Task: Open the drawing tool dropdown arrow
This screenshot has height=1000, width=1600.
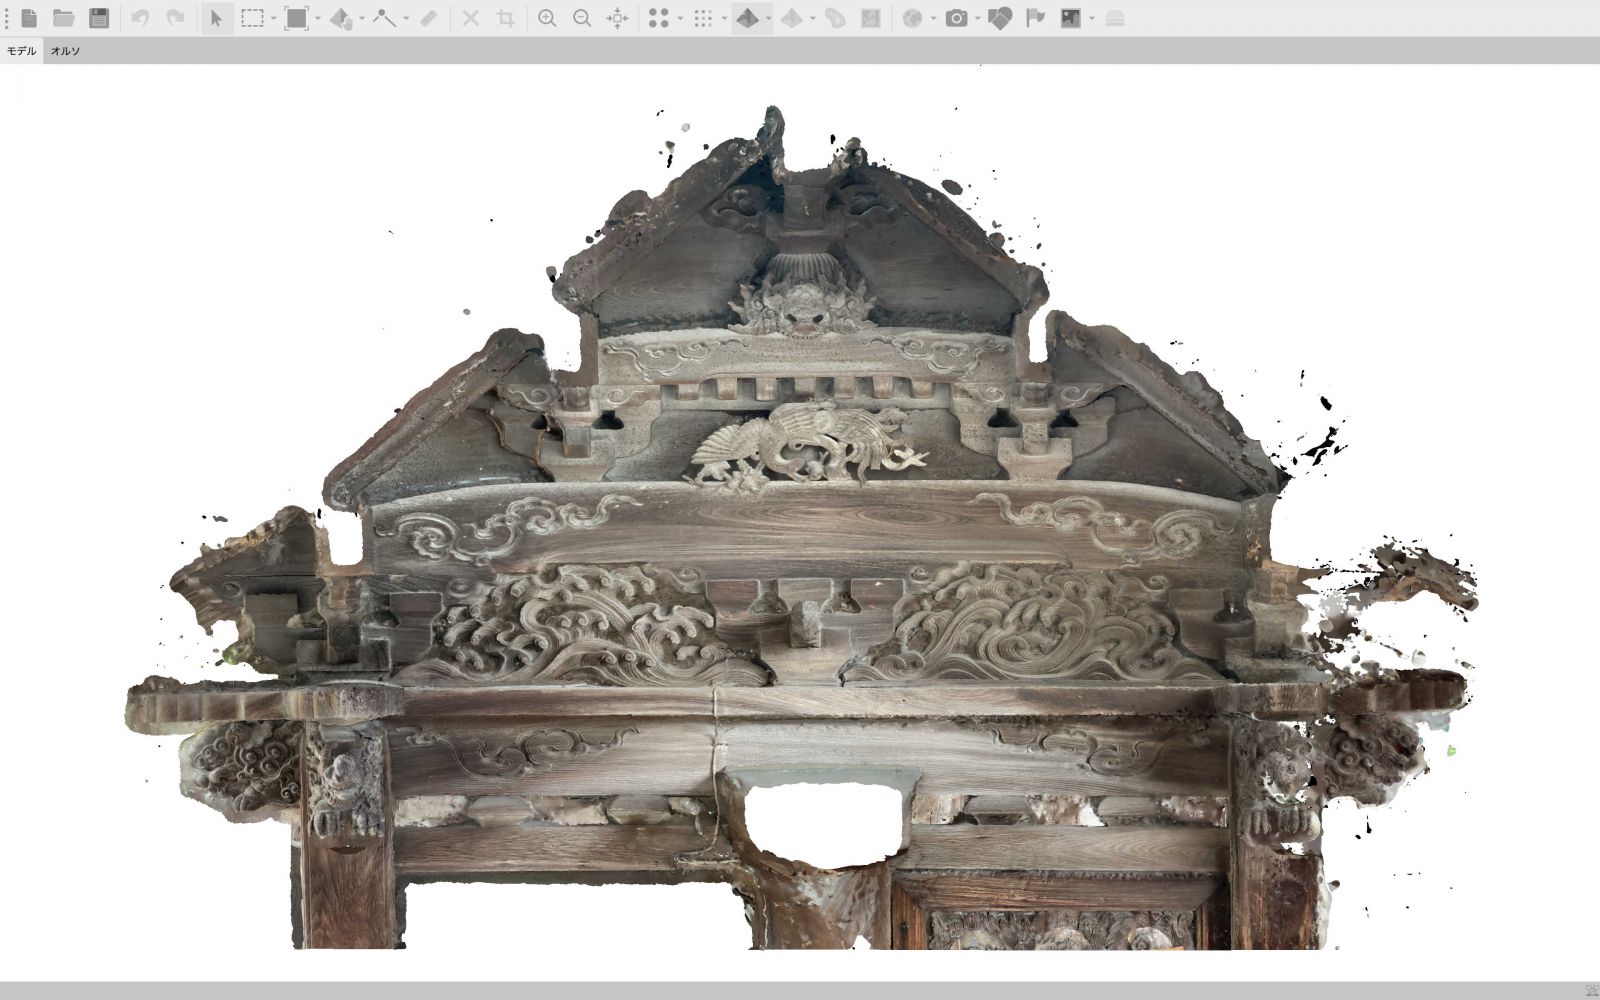Action: click(406, 18)
